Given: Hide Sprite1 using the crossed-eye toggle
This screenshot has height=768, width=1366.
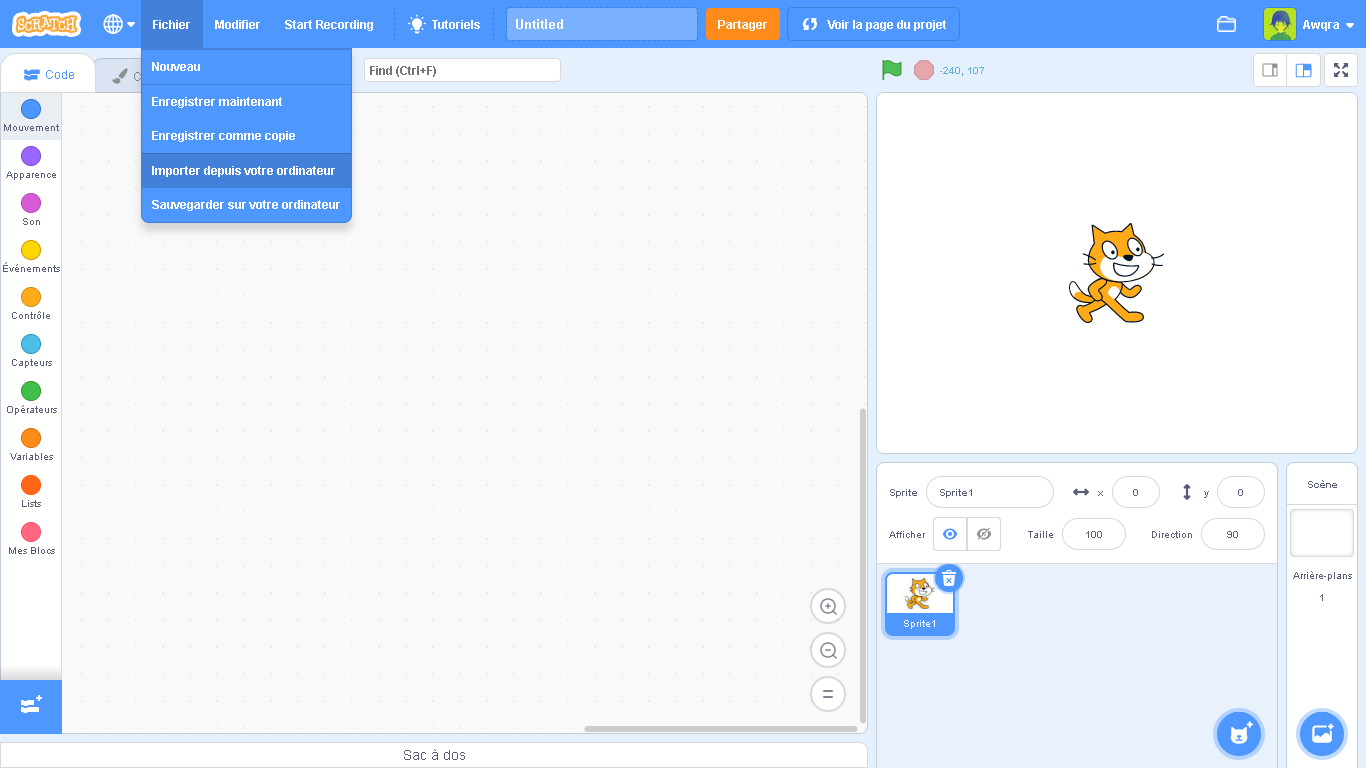Looking at the screenshot, I should click(x=983, y=534).
